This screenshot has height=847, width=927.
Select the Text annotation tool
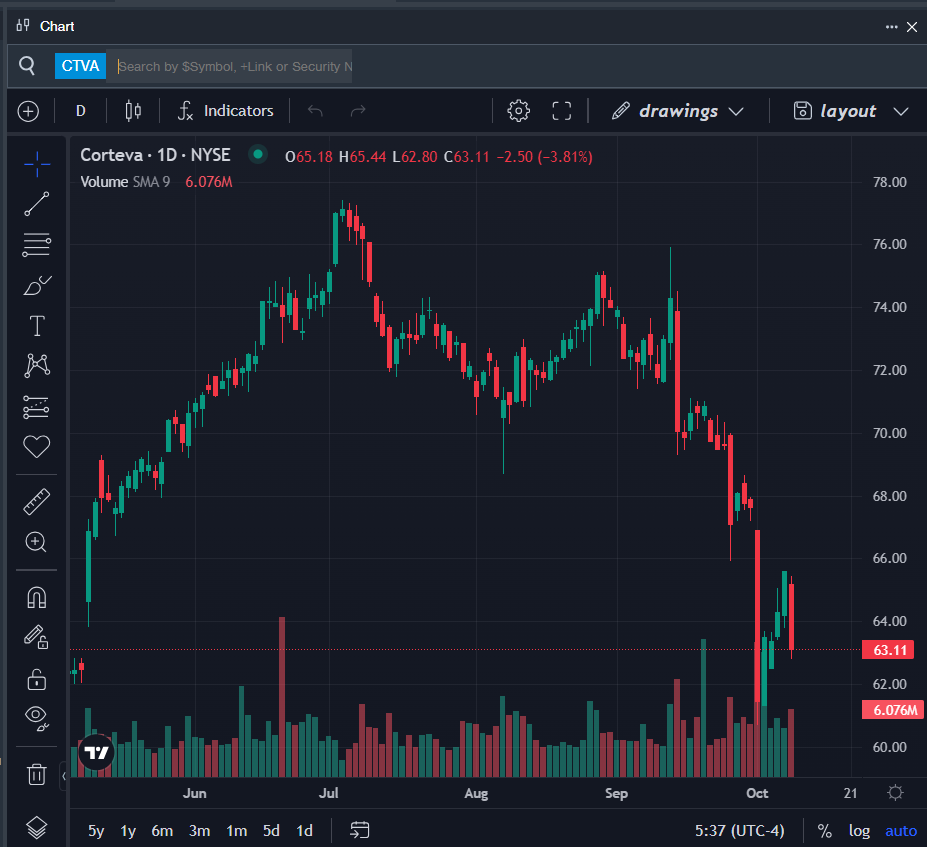point(37,326)
